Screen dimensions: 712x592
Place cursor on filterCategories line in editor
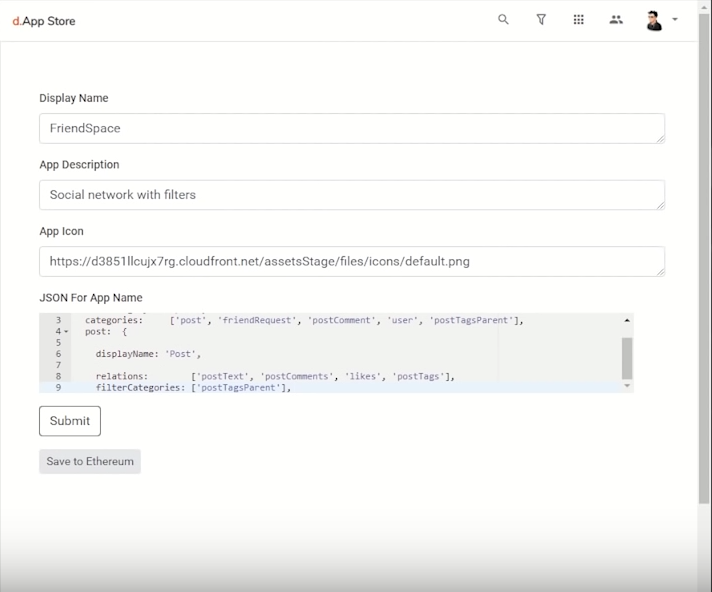300,387
